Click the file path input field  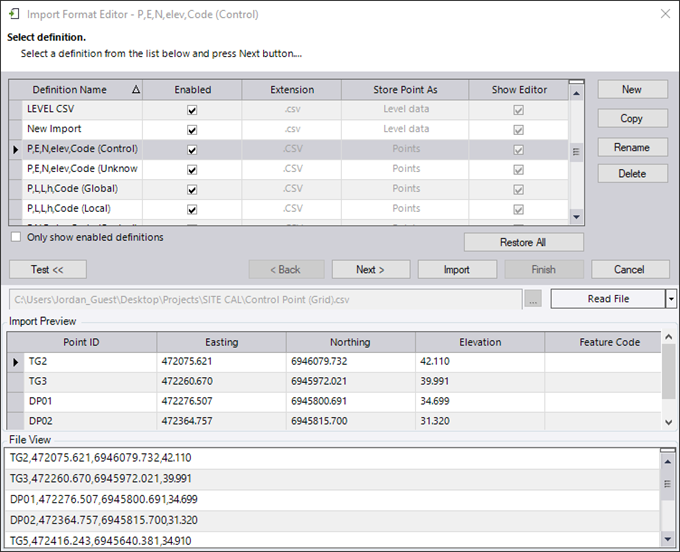tap(265, 300)
